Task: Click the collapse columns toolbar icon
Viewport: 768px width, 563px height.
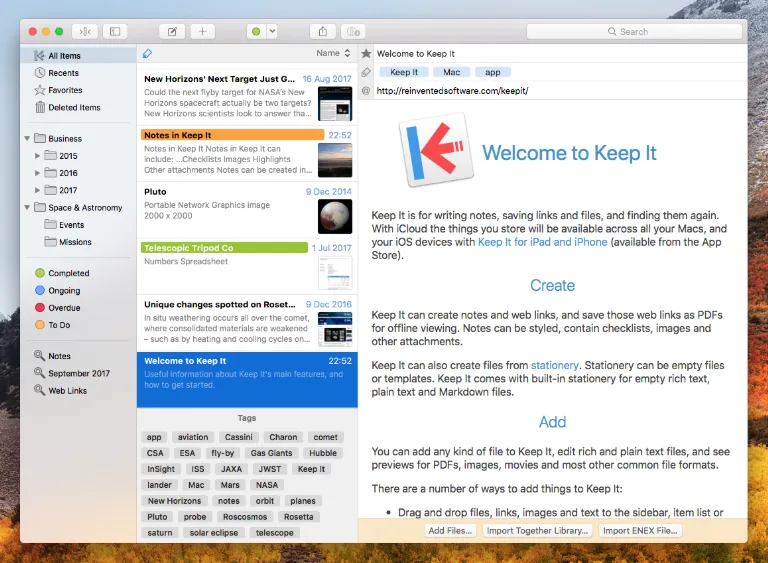Action: [85, 32]
